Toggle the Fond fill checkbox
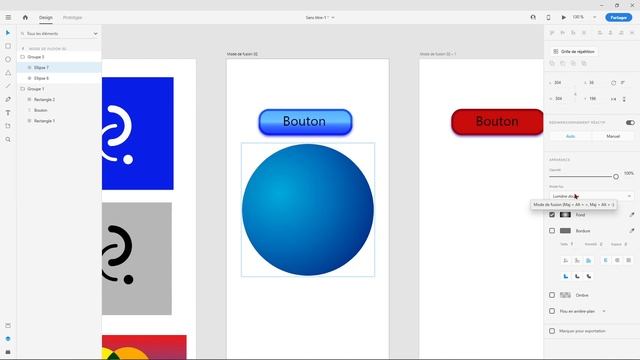 [552, 215]
